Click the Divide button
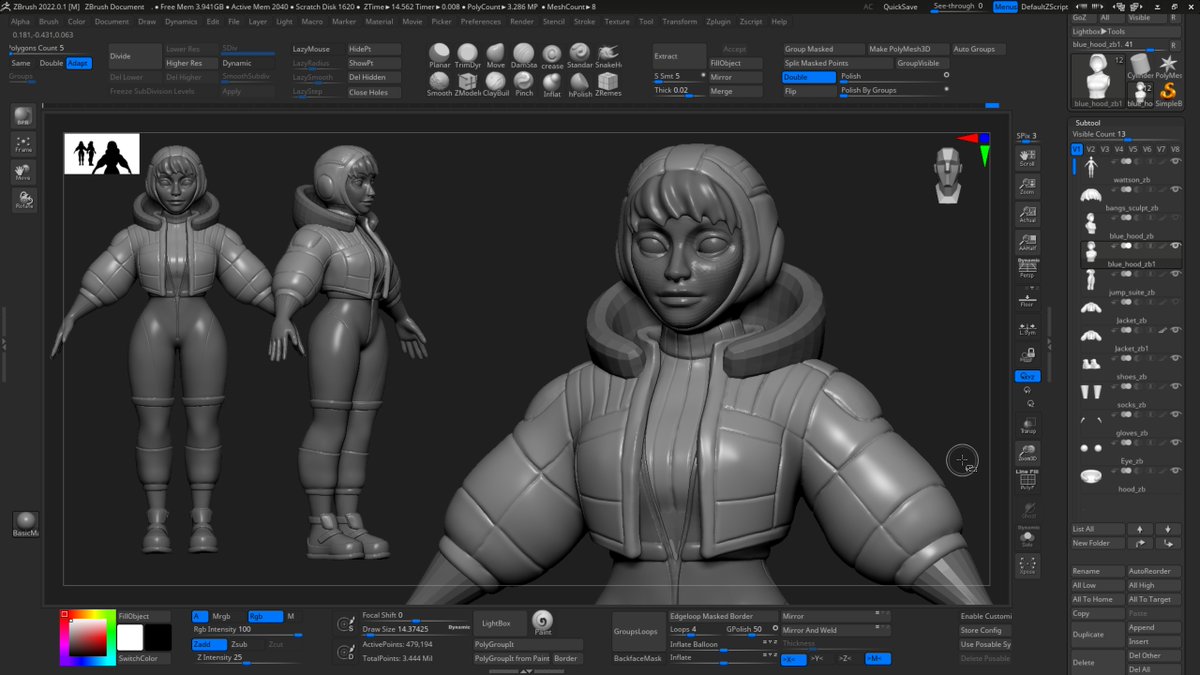Screen dimensions: 1200x675 tap(134, 56)
